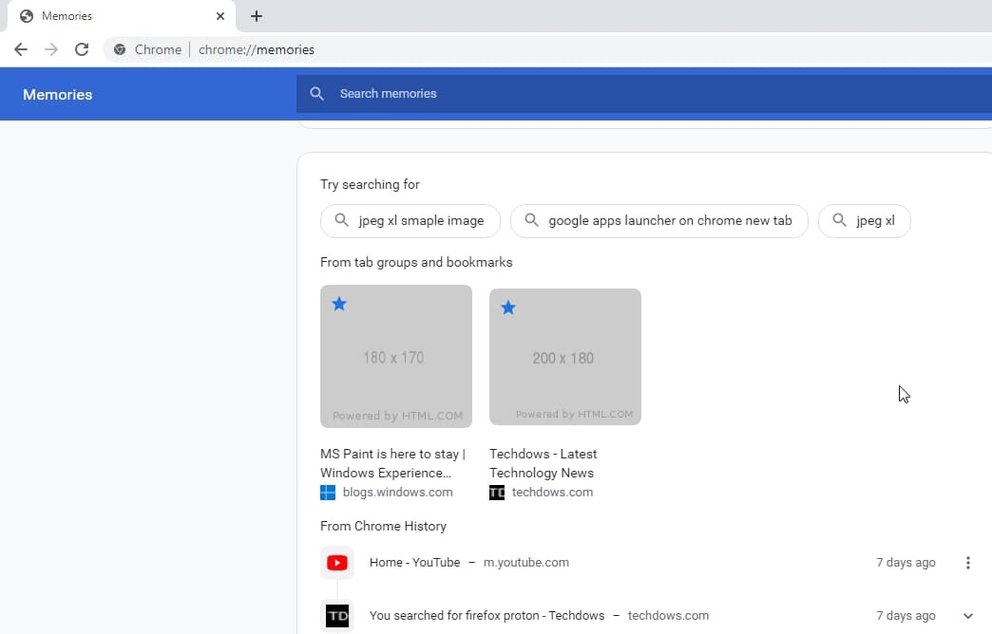This screenshot has height=634, width=992.
Task: Click the browser forward arrow
Action: click(x=51, y=49)
